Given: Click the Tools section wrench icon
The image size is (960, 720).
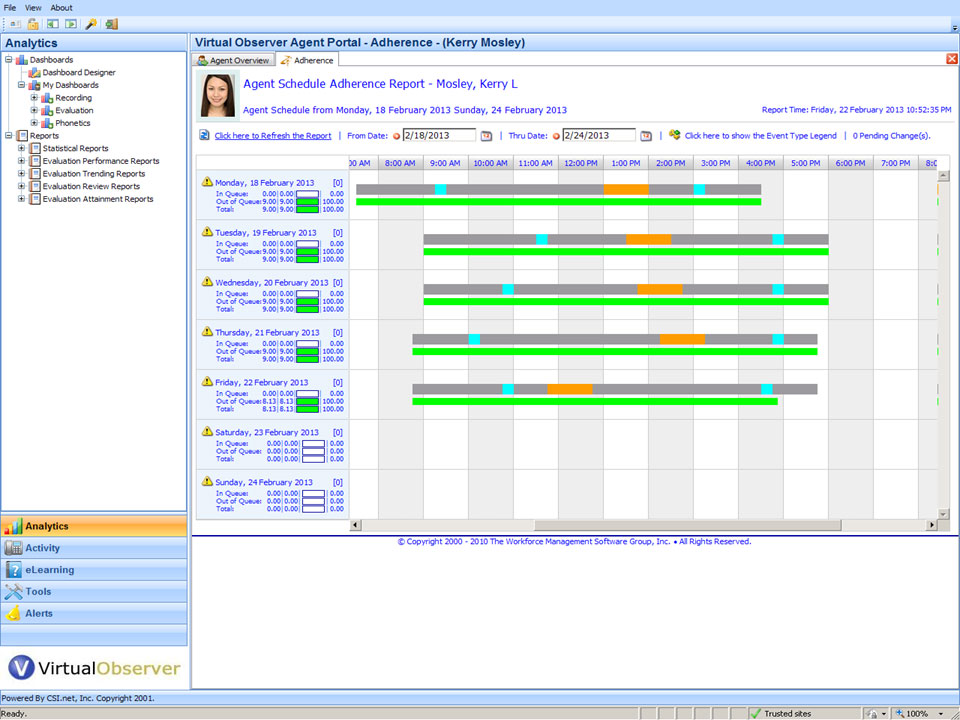Looking at the screenshot, I should point(13,591).
